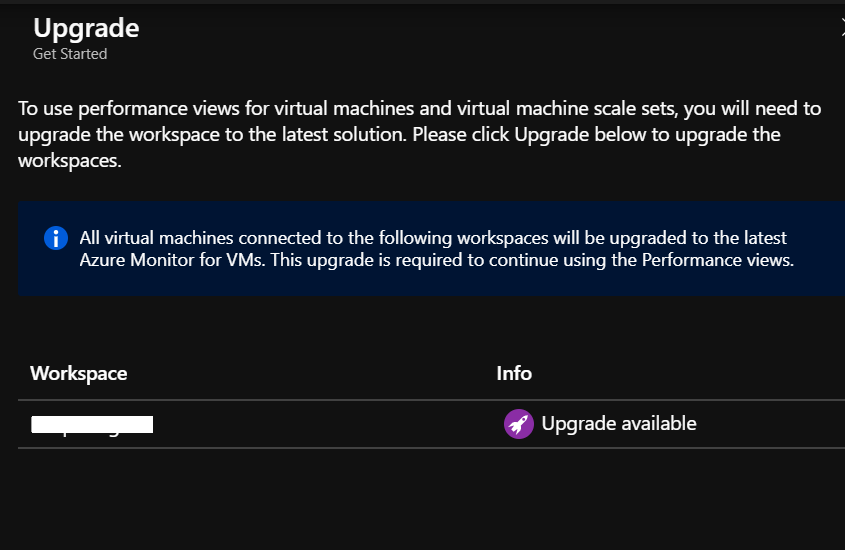Click the Upgrade panel title
Viewport: 845px width, 550px height.
(86, 28)
